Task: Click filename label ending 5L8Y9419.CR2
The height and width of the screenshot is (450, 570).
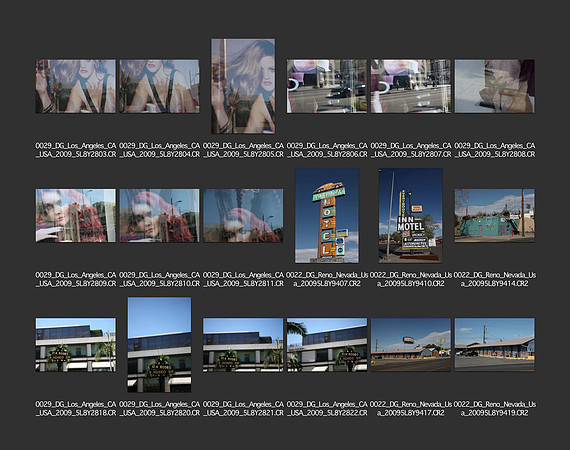Action: [494, 409]
